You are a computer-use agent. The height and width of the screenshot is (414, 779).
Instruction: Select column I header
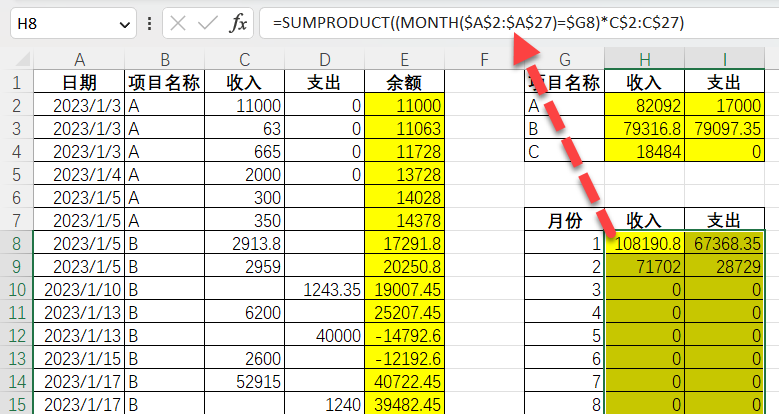[x=724, y=60]
